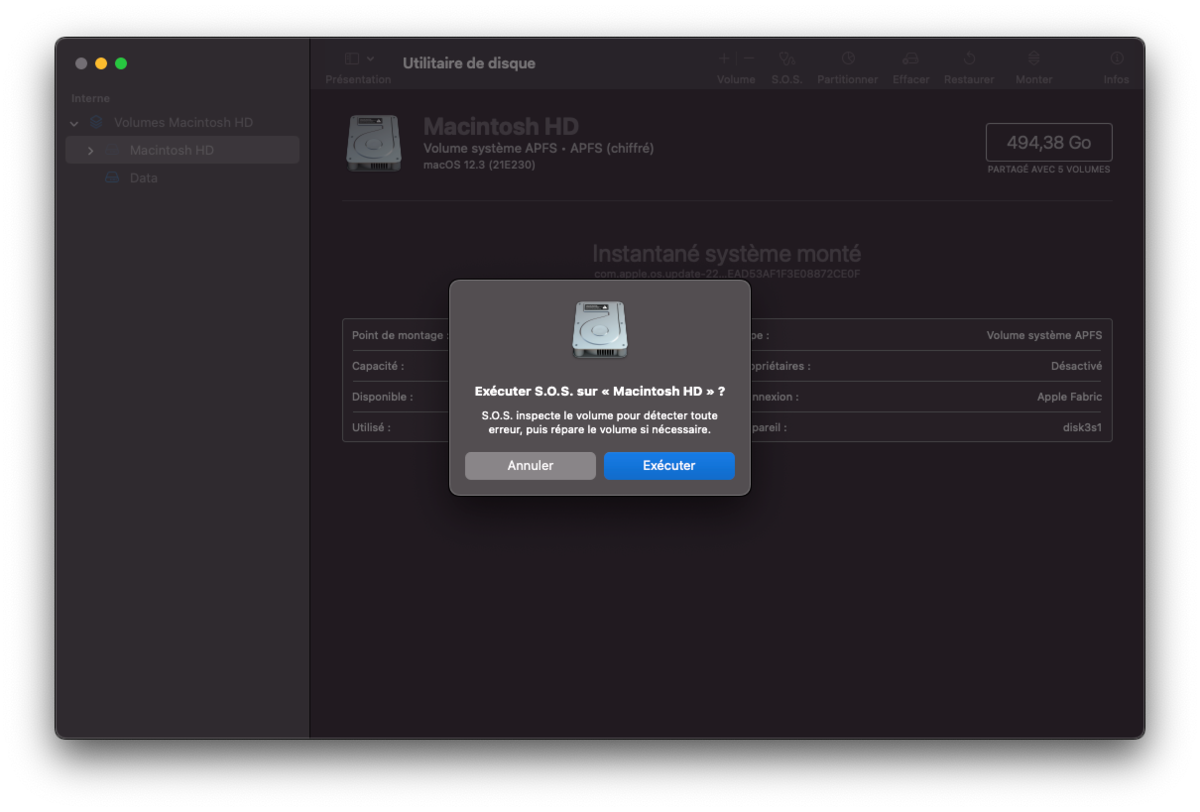The image size is (1200, 812).
Task: Click the Désactivé value
Action: pos(1076,366)
